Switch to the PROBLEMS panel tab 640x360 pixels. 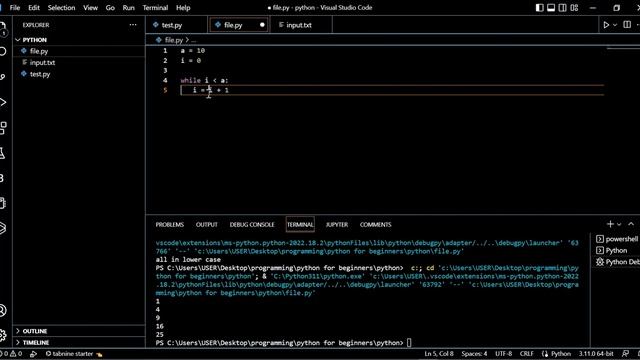pyautogui.click(x=169, y=224)
